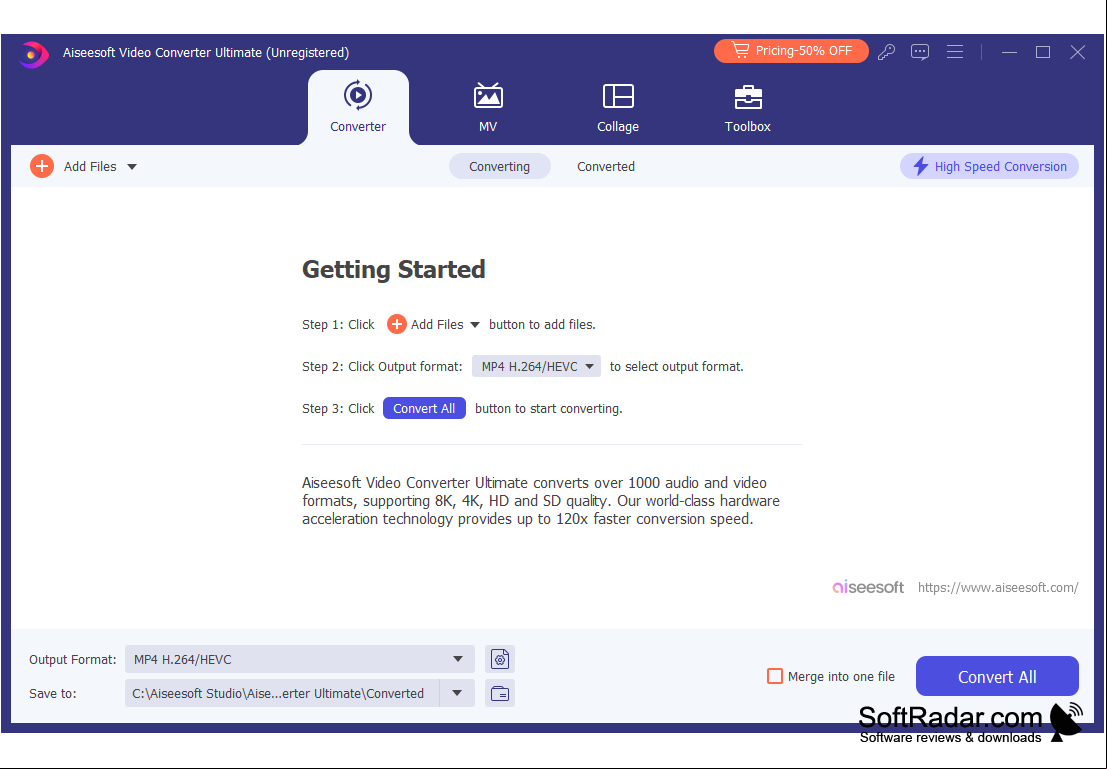Open the feedback chat bubble icon

(920, 52)
